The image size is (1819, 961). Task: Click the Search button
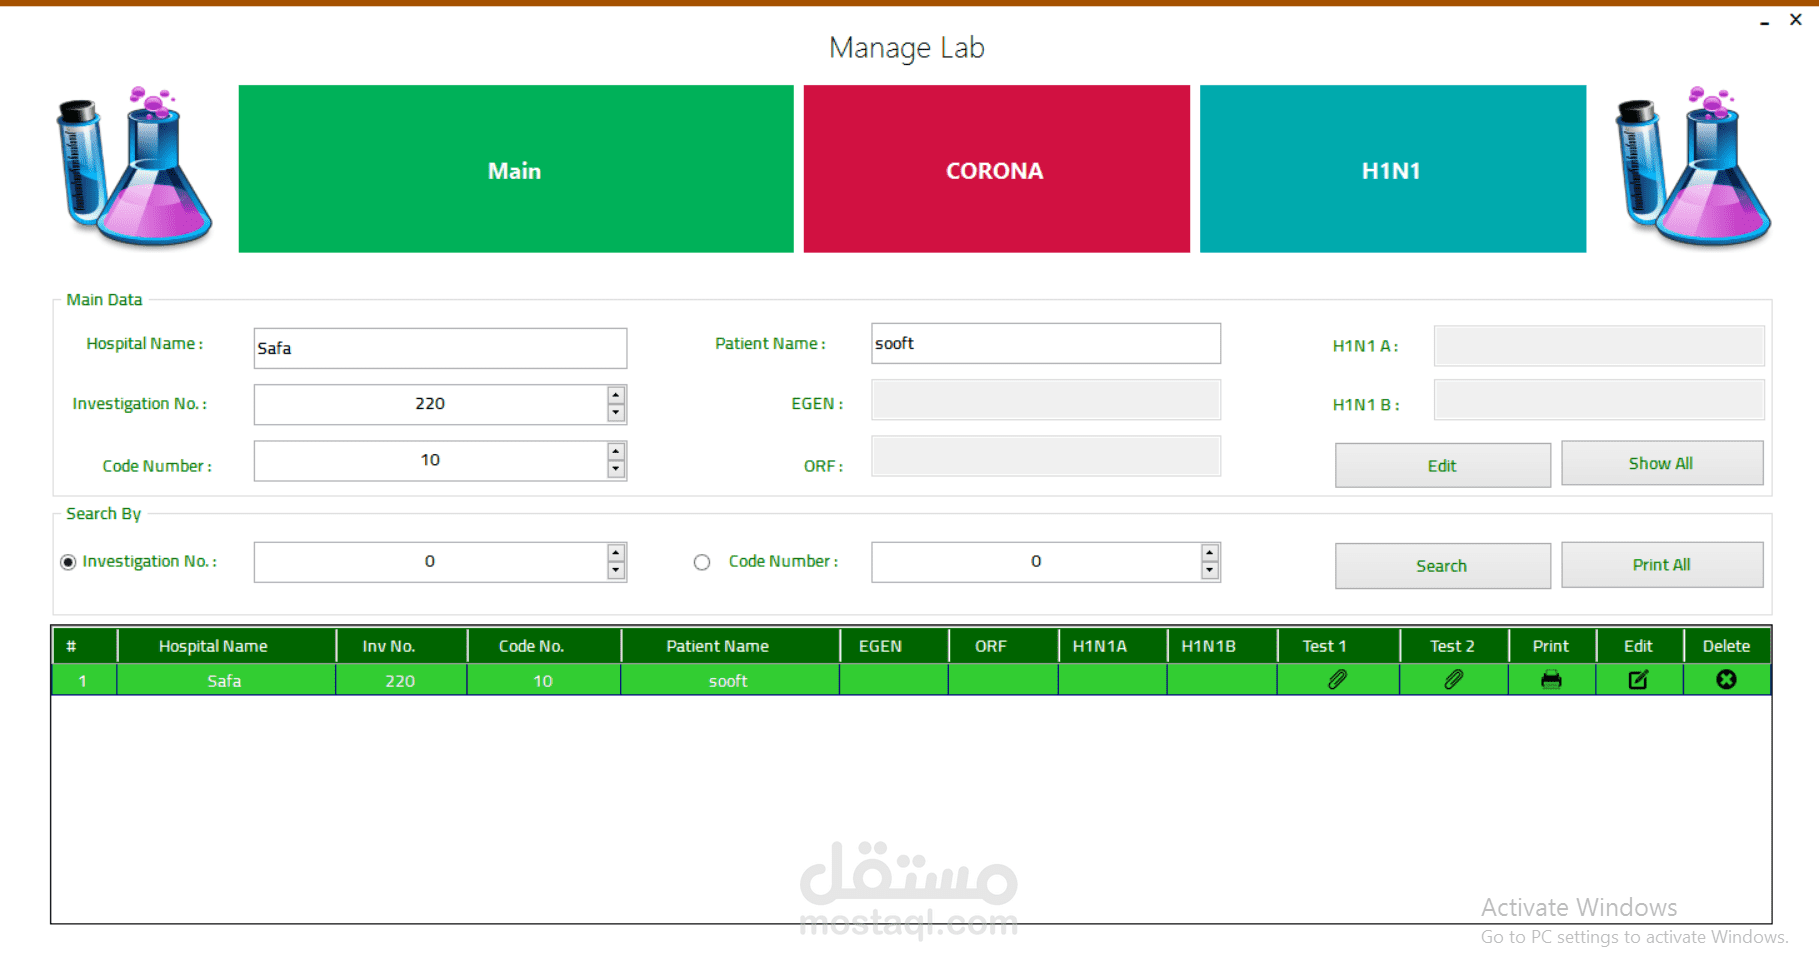click(x=1443, y=566)
